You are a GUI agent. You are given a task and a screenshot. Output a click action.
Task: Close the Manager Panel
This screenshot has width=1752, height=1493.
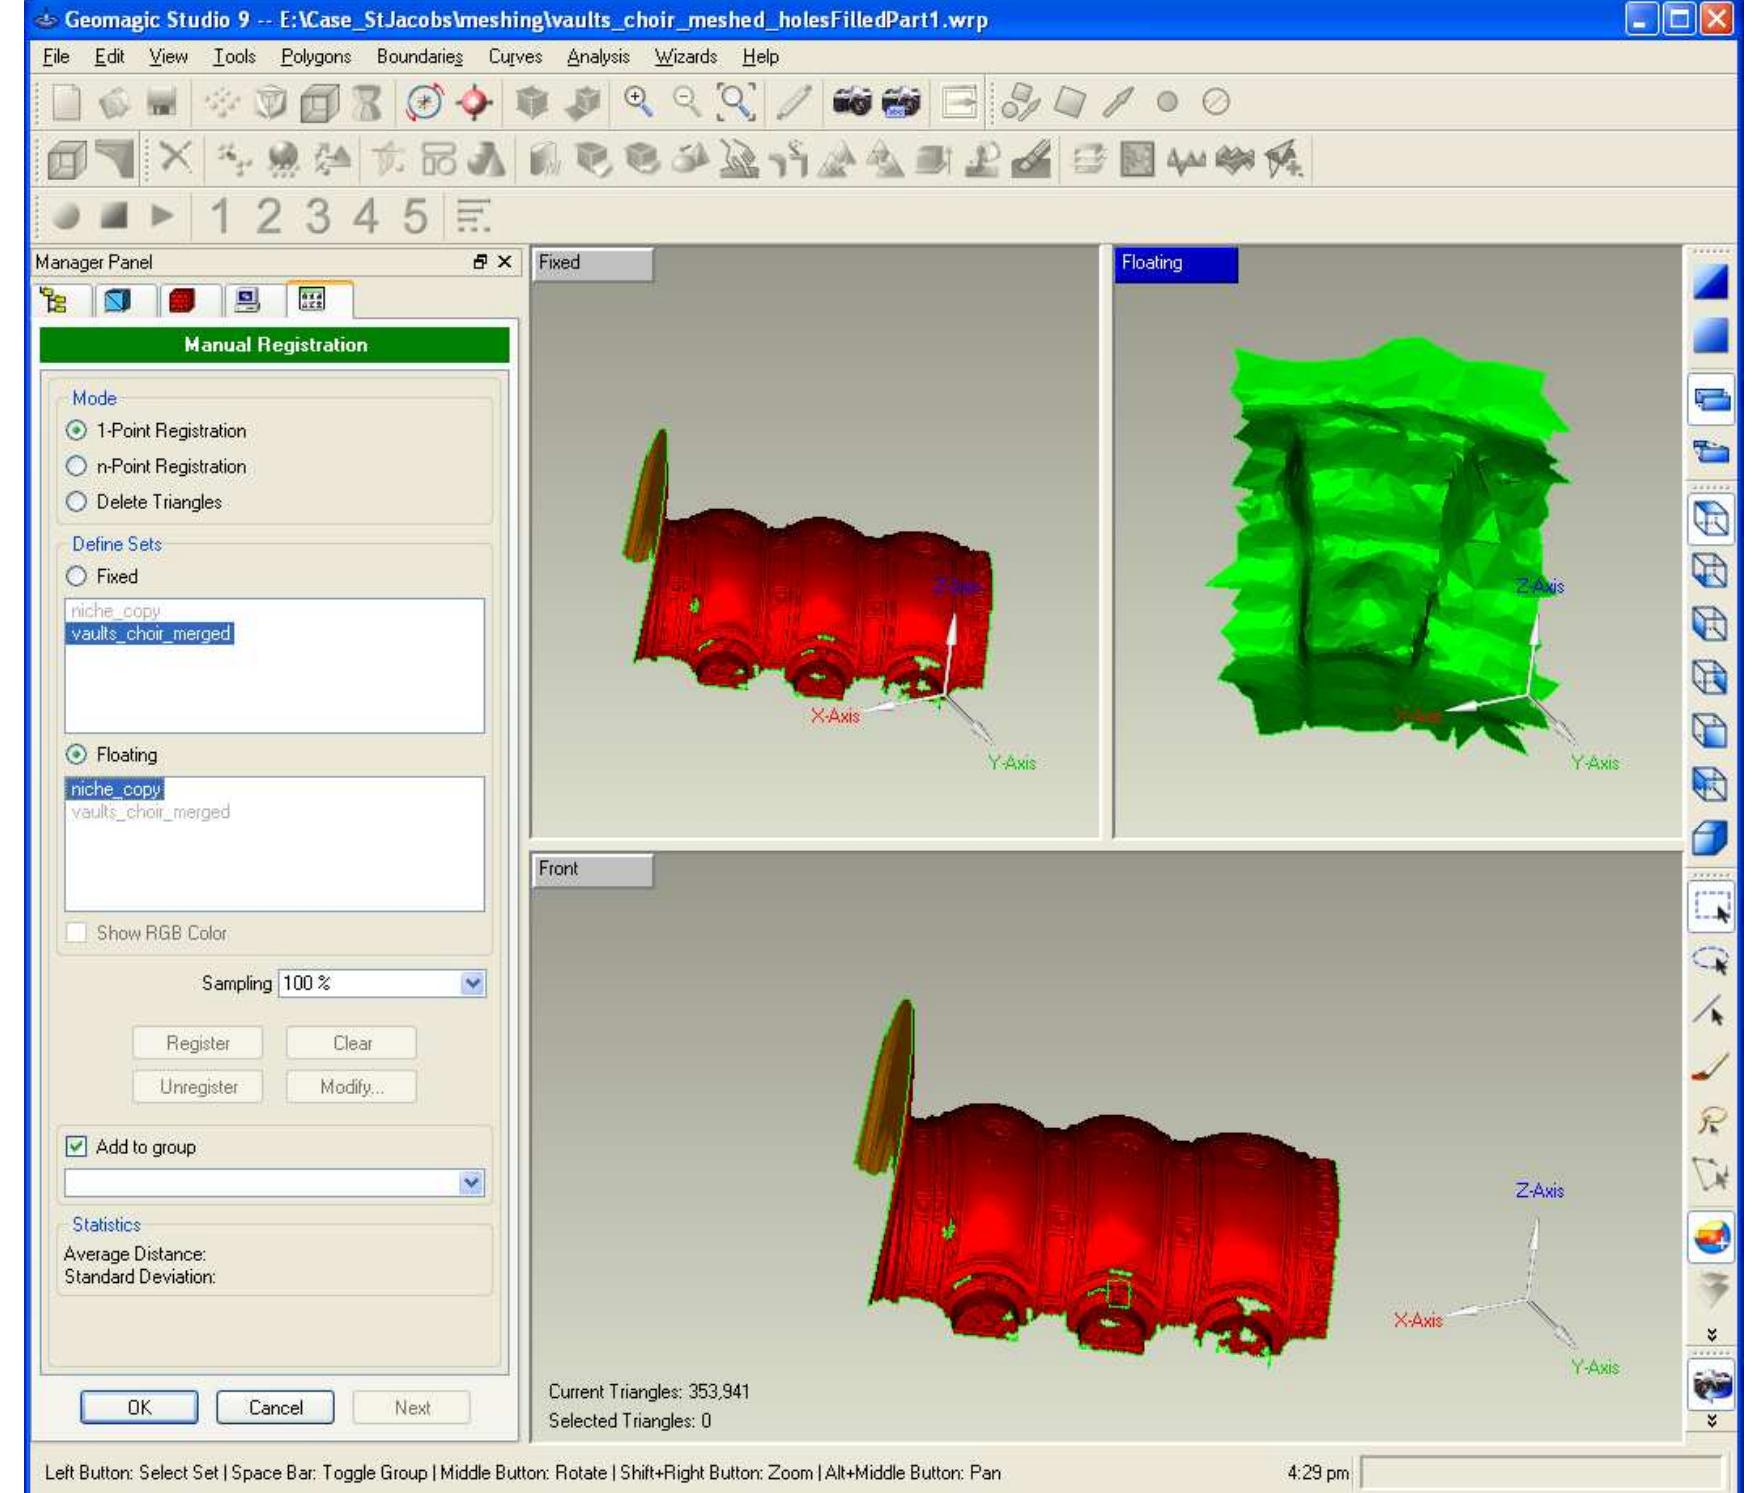click(x=505, y=262)
